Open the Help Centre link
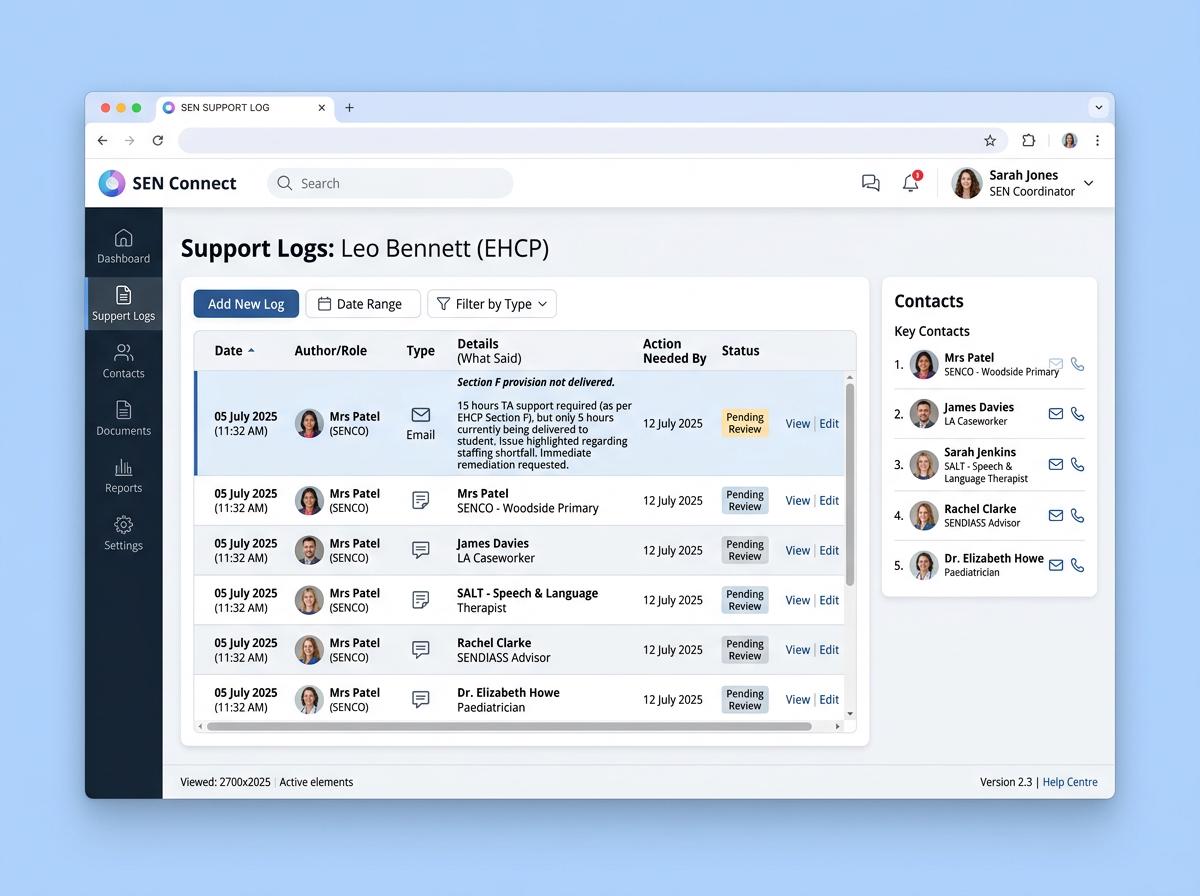This screenshot has height=896, width=1200. click(x=1070, y=782)
